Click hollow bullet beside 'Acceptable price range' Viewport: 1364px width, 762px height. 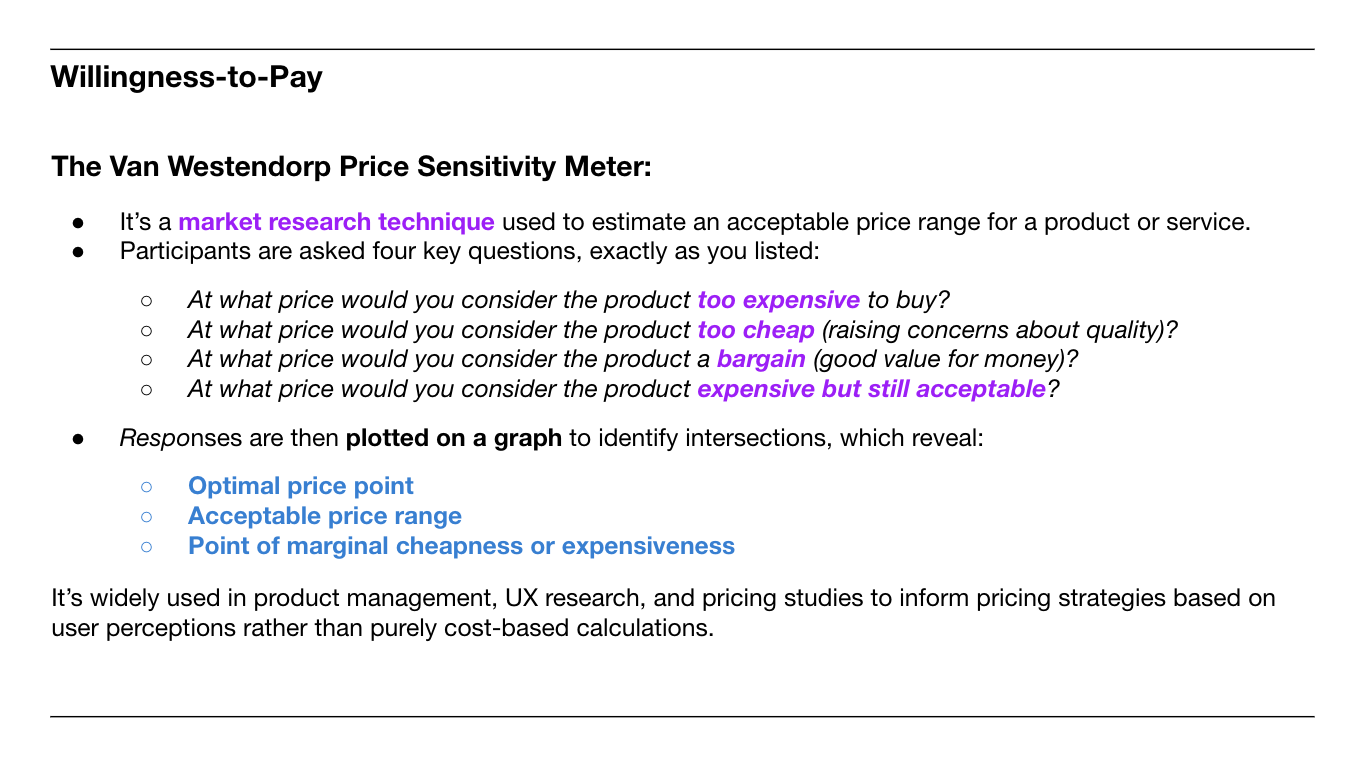point(146,517)
